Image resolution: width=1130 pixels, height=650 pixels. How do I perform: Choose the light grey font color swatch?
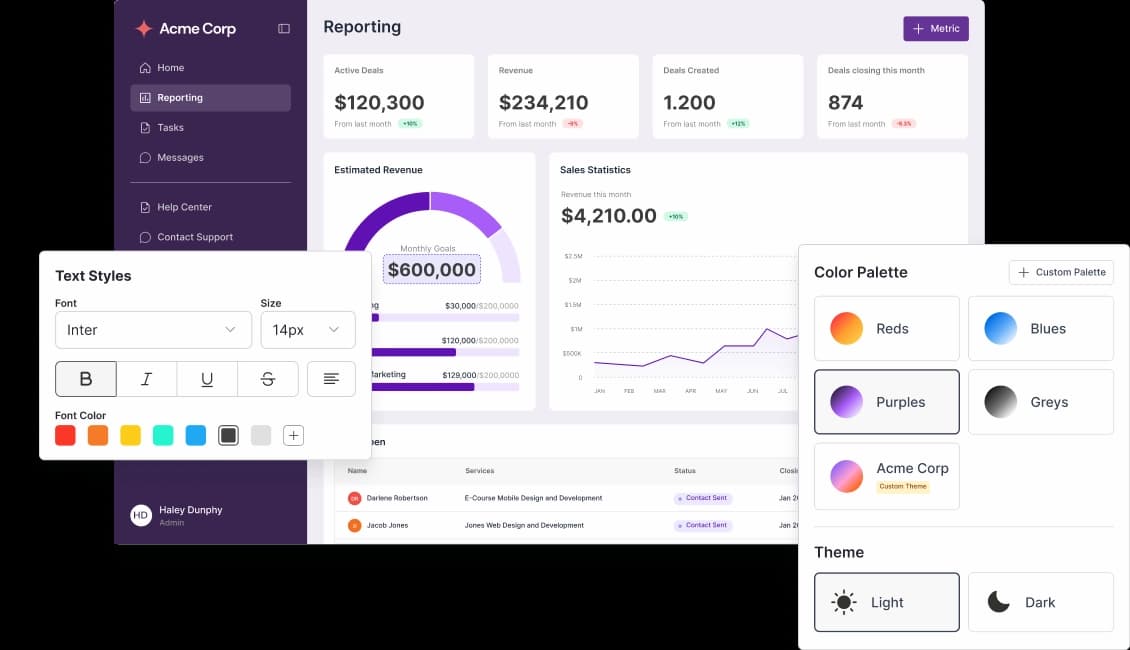(x=261, y=435)
